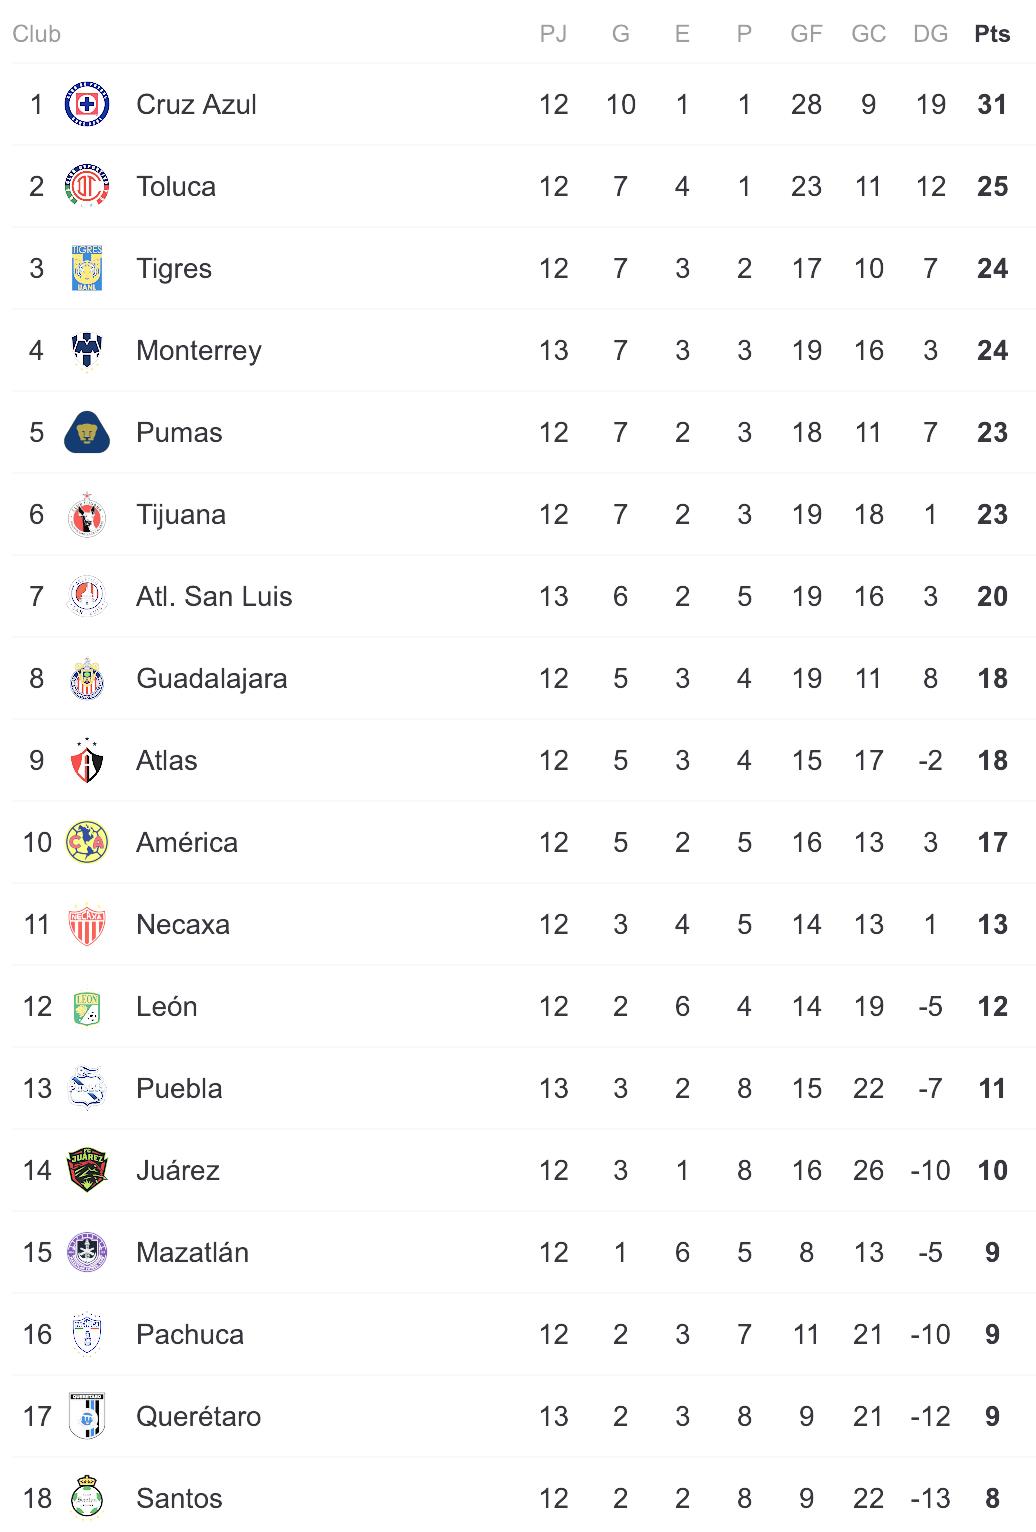Select the Querétaro team name
1036x1532 pixels.
(x=198, y=1417)
